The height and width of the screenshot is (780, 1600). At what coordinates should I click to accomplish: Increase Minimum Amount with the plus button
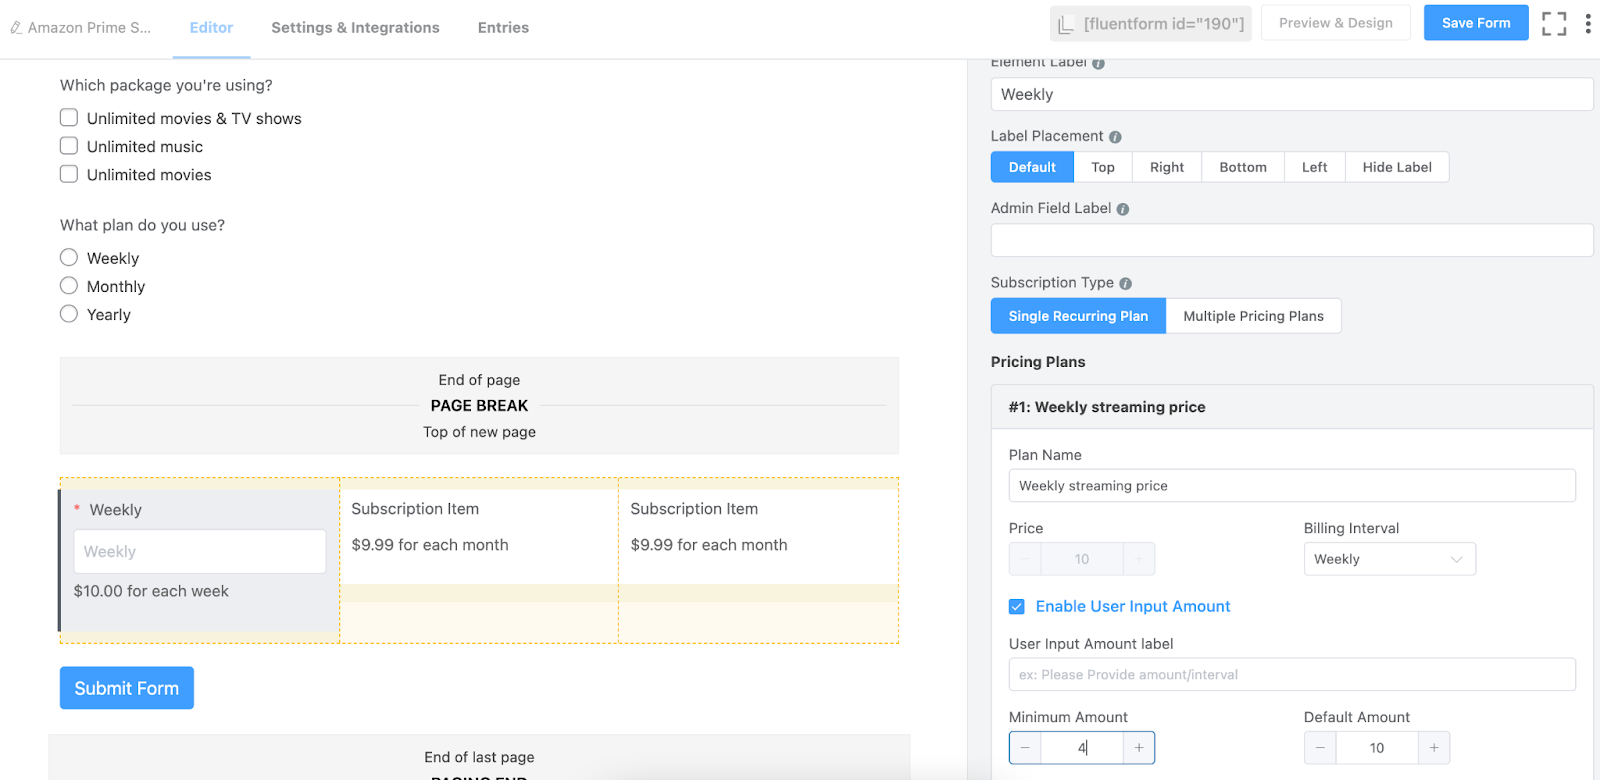pos(1138,748)
